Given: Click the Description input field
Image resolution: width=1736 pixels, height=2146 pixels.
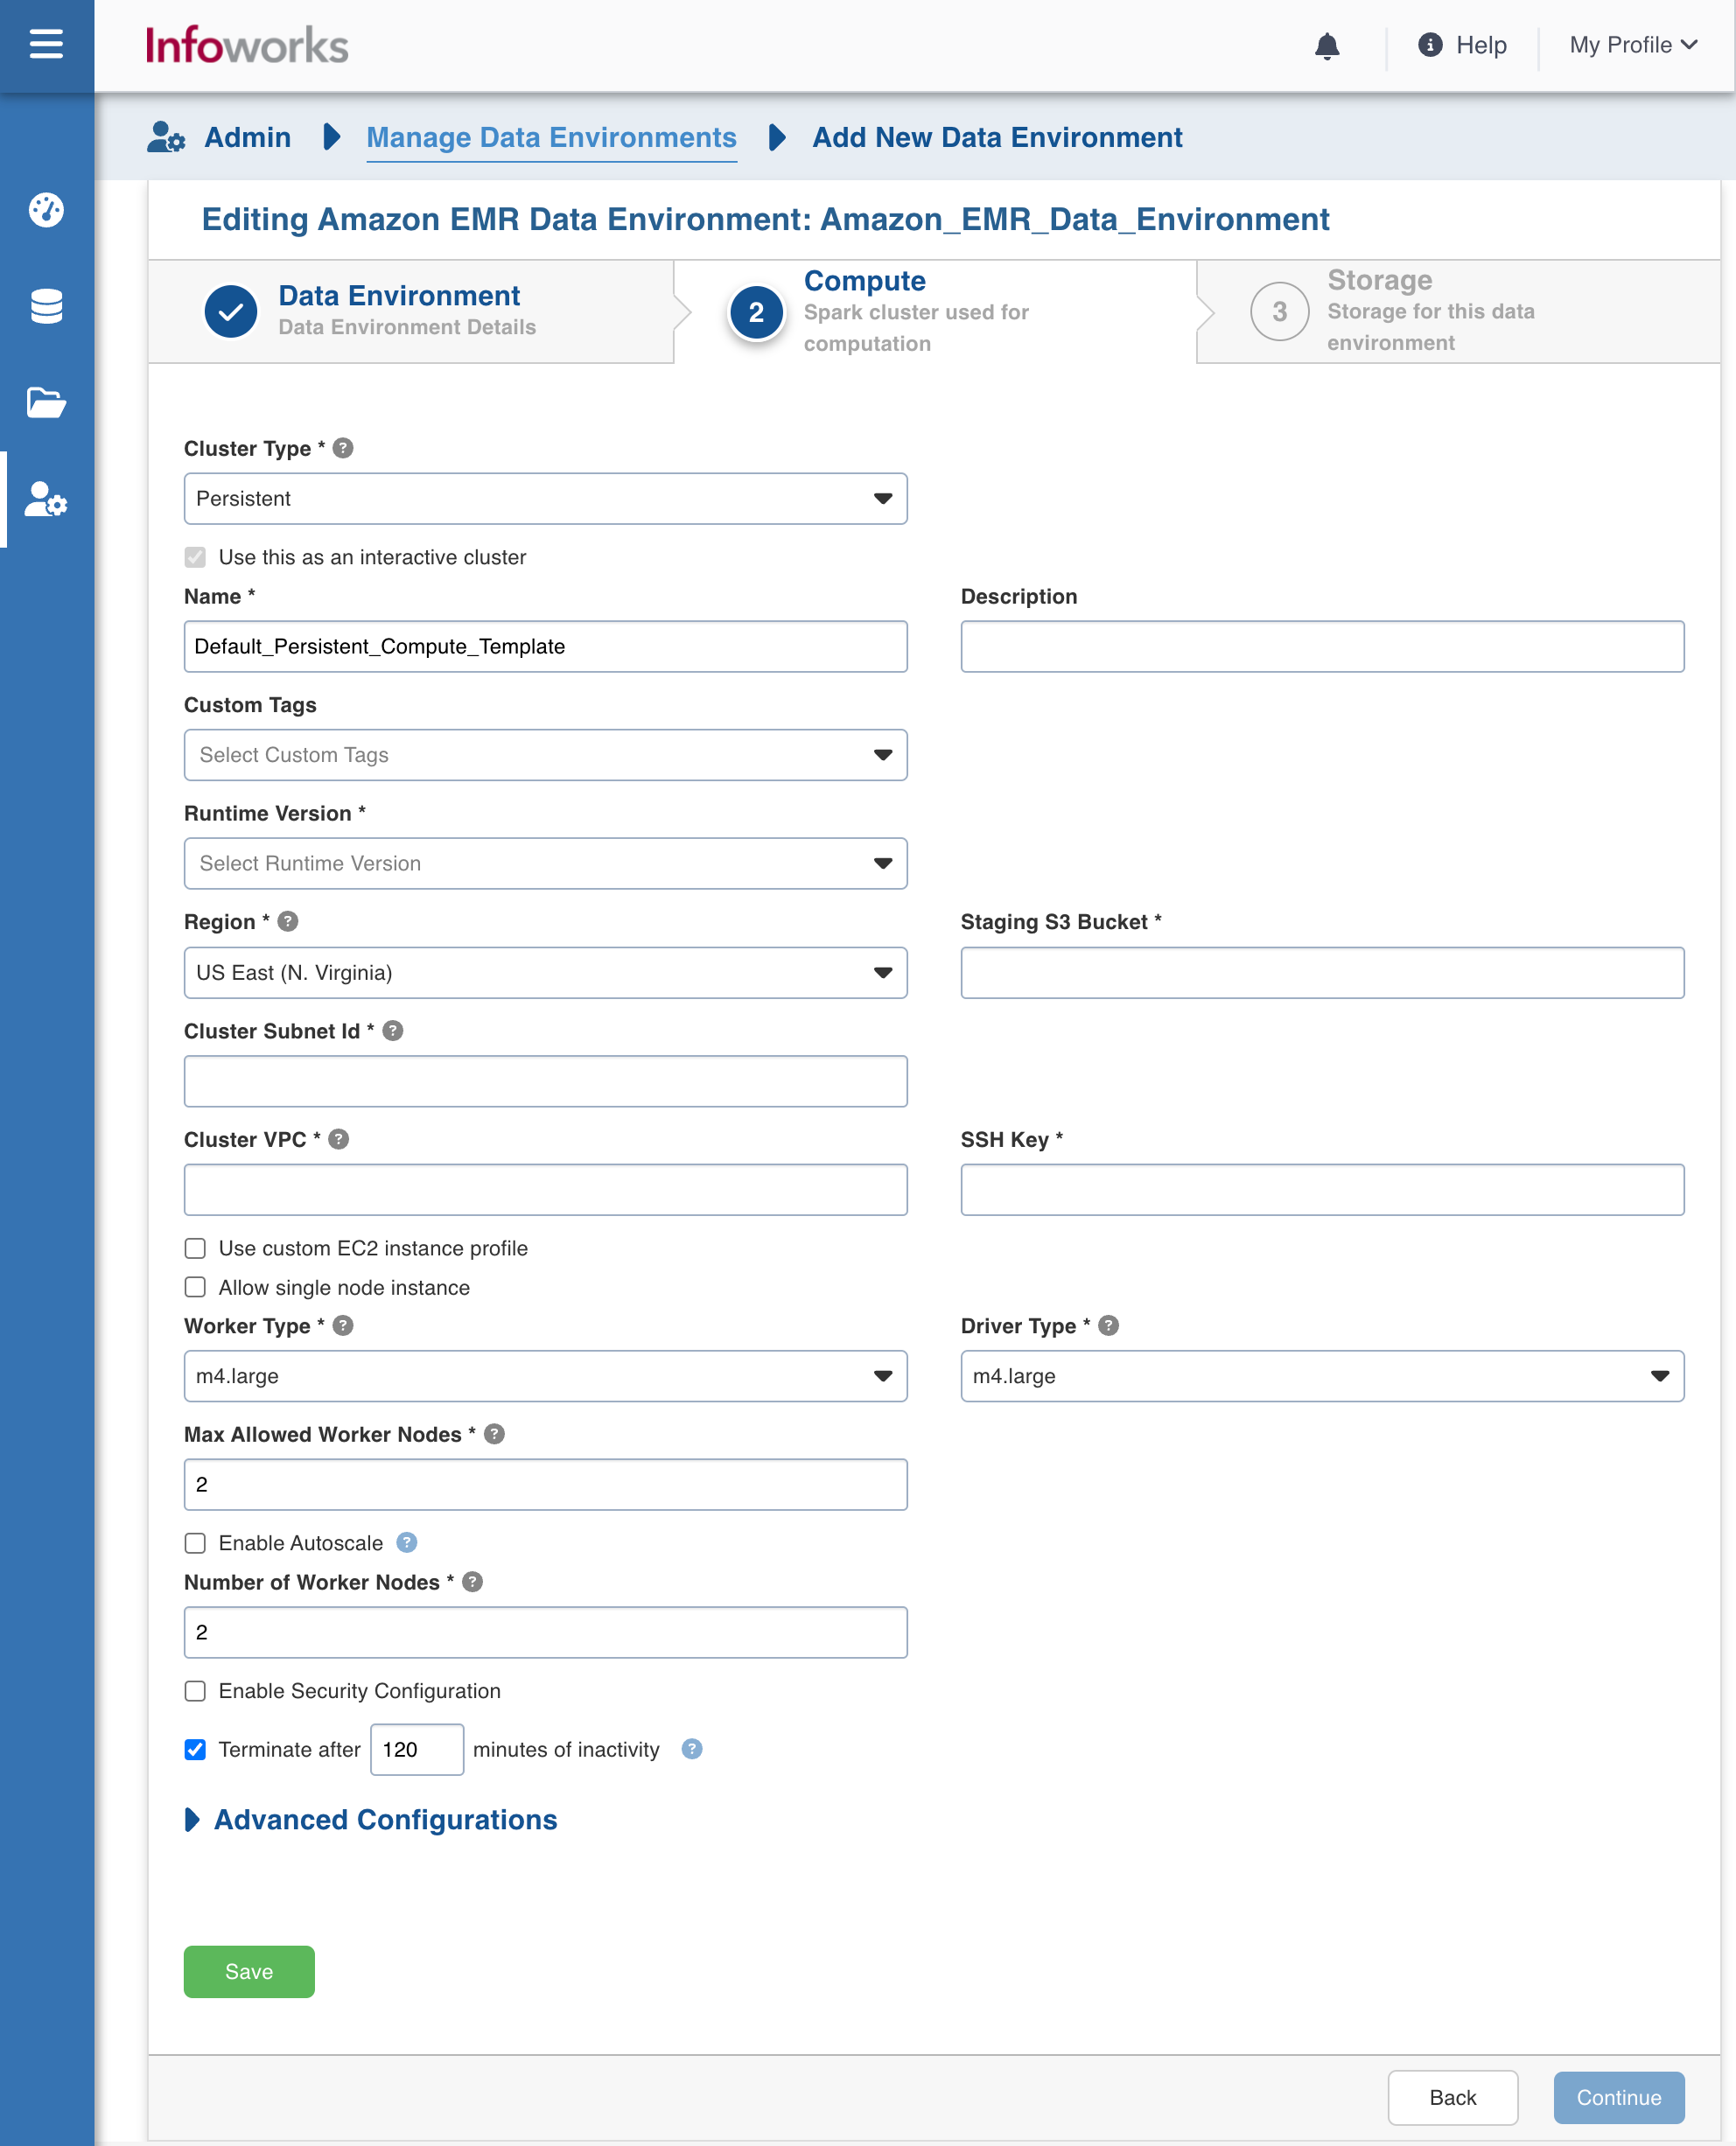Looking at the screenshot, I should click(1322, 646).
